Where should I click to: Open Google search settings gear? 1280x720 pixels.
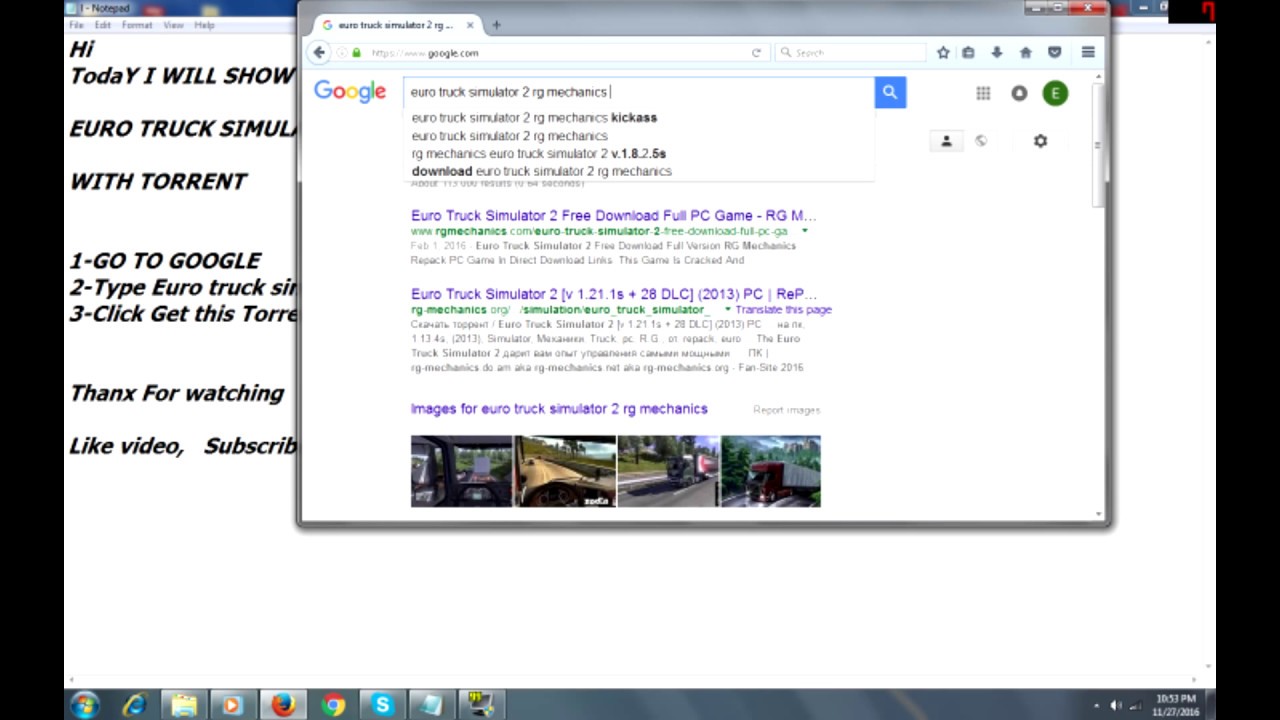click(x=1040, y=141)
